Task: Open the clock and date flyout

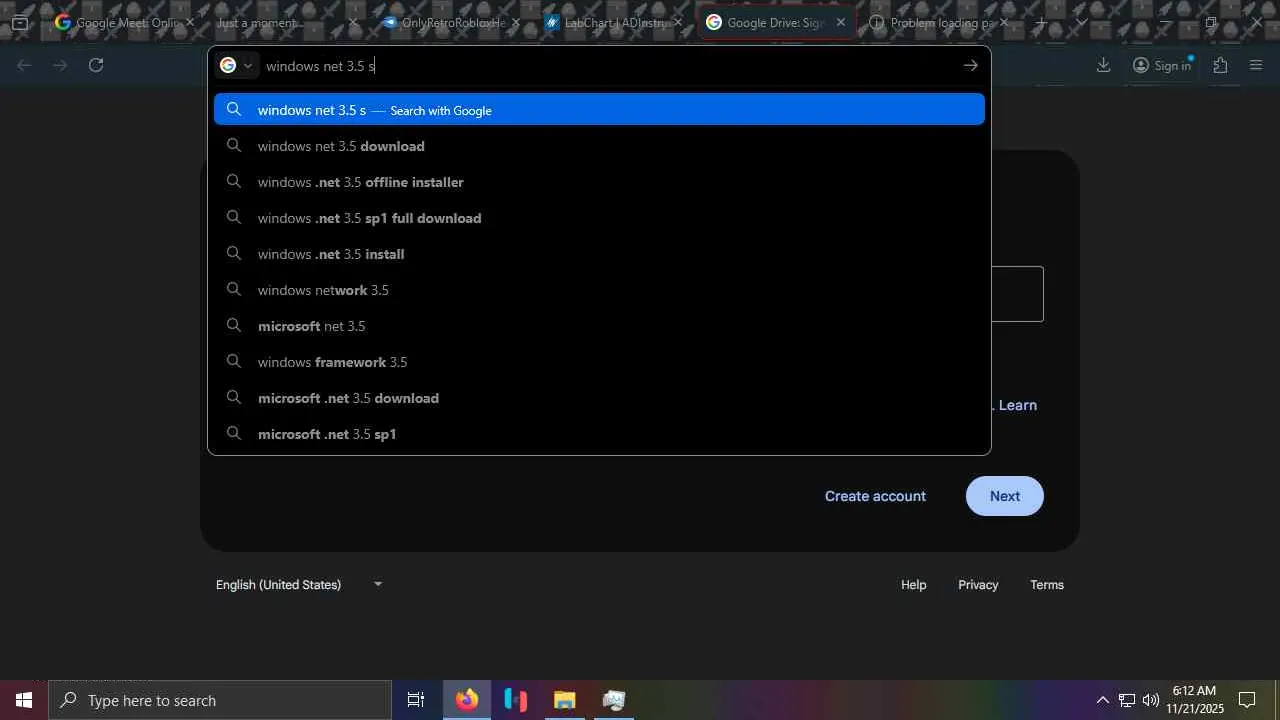Action: tap(1195, 700)
